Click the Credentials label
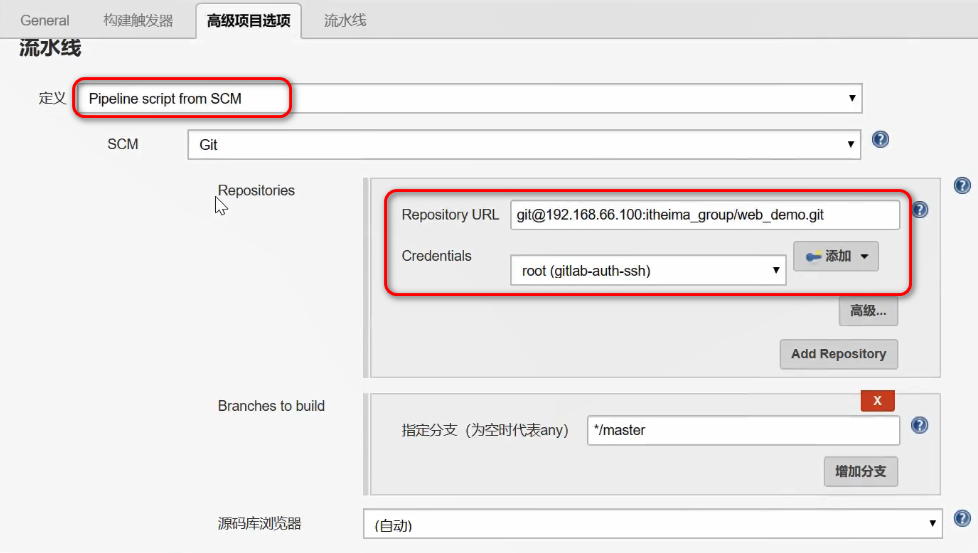This screenshot has width=978, height=553. (437, 256)
